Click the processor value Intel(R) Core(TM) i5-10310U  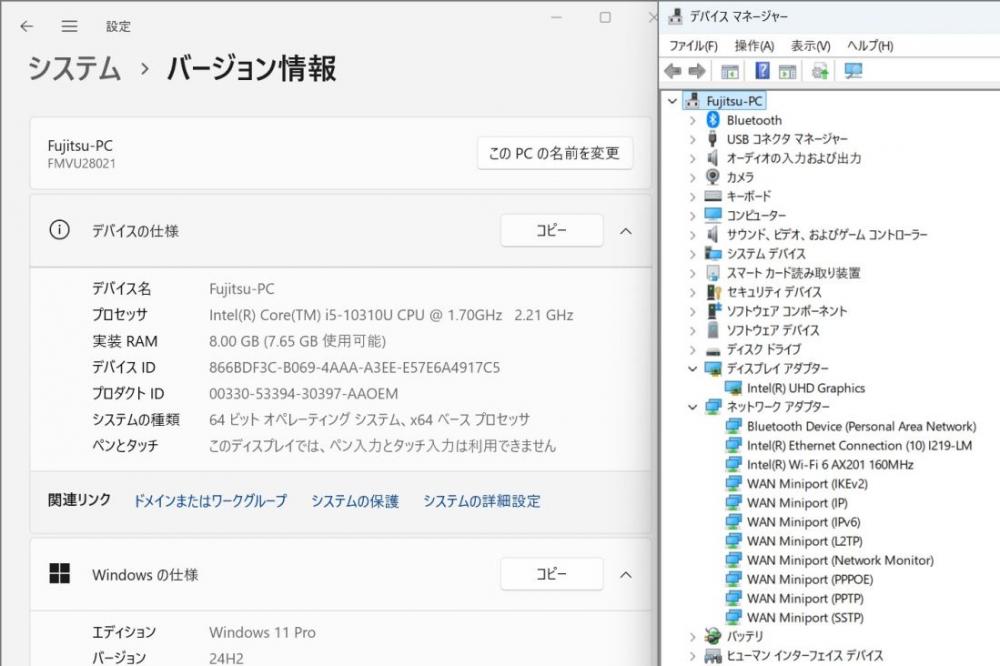pos(391,314)
